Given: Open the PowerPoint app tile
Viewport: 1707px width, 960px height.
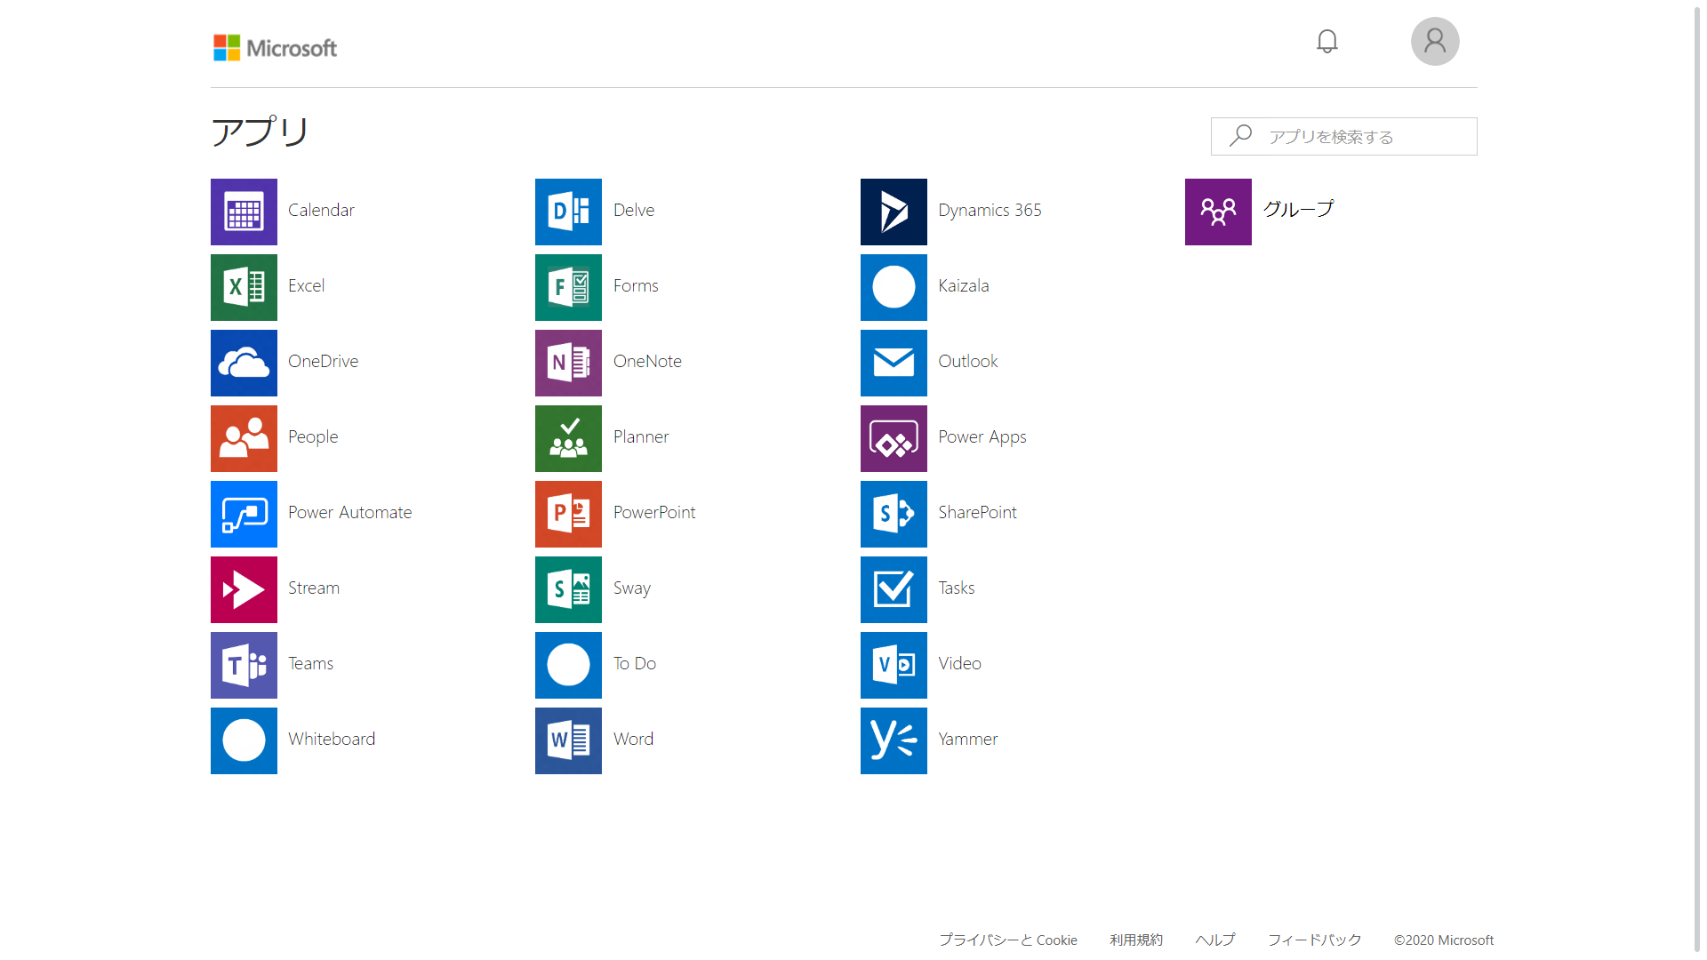Looking at the screenshot, I should (568, 514).
